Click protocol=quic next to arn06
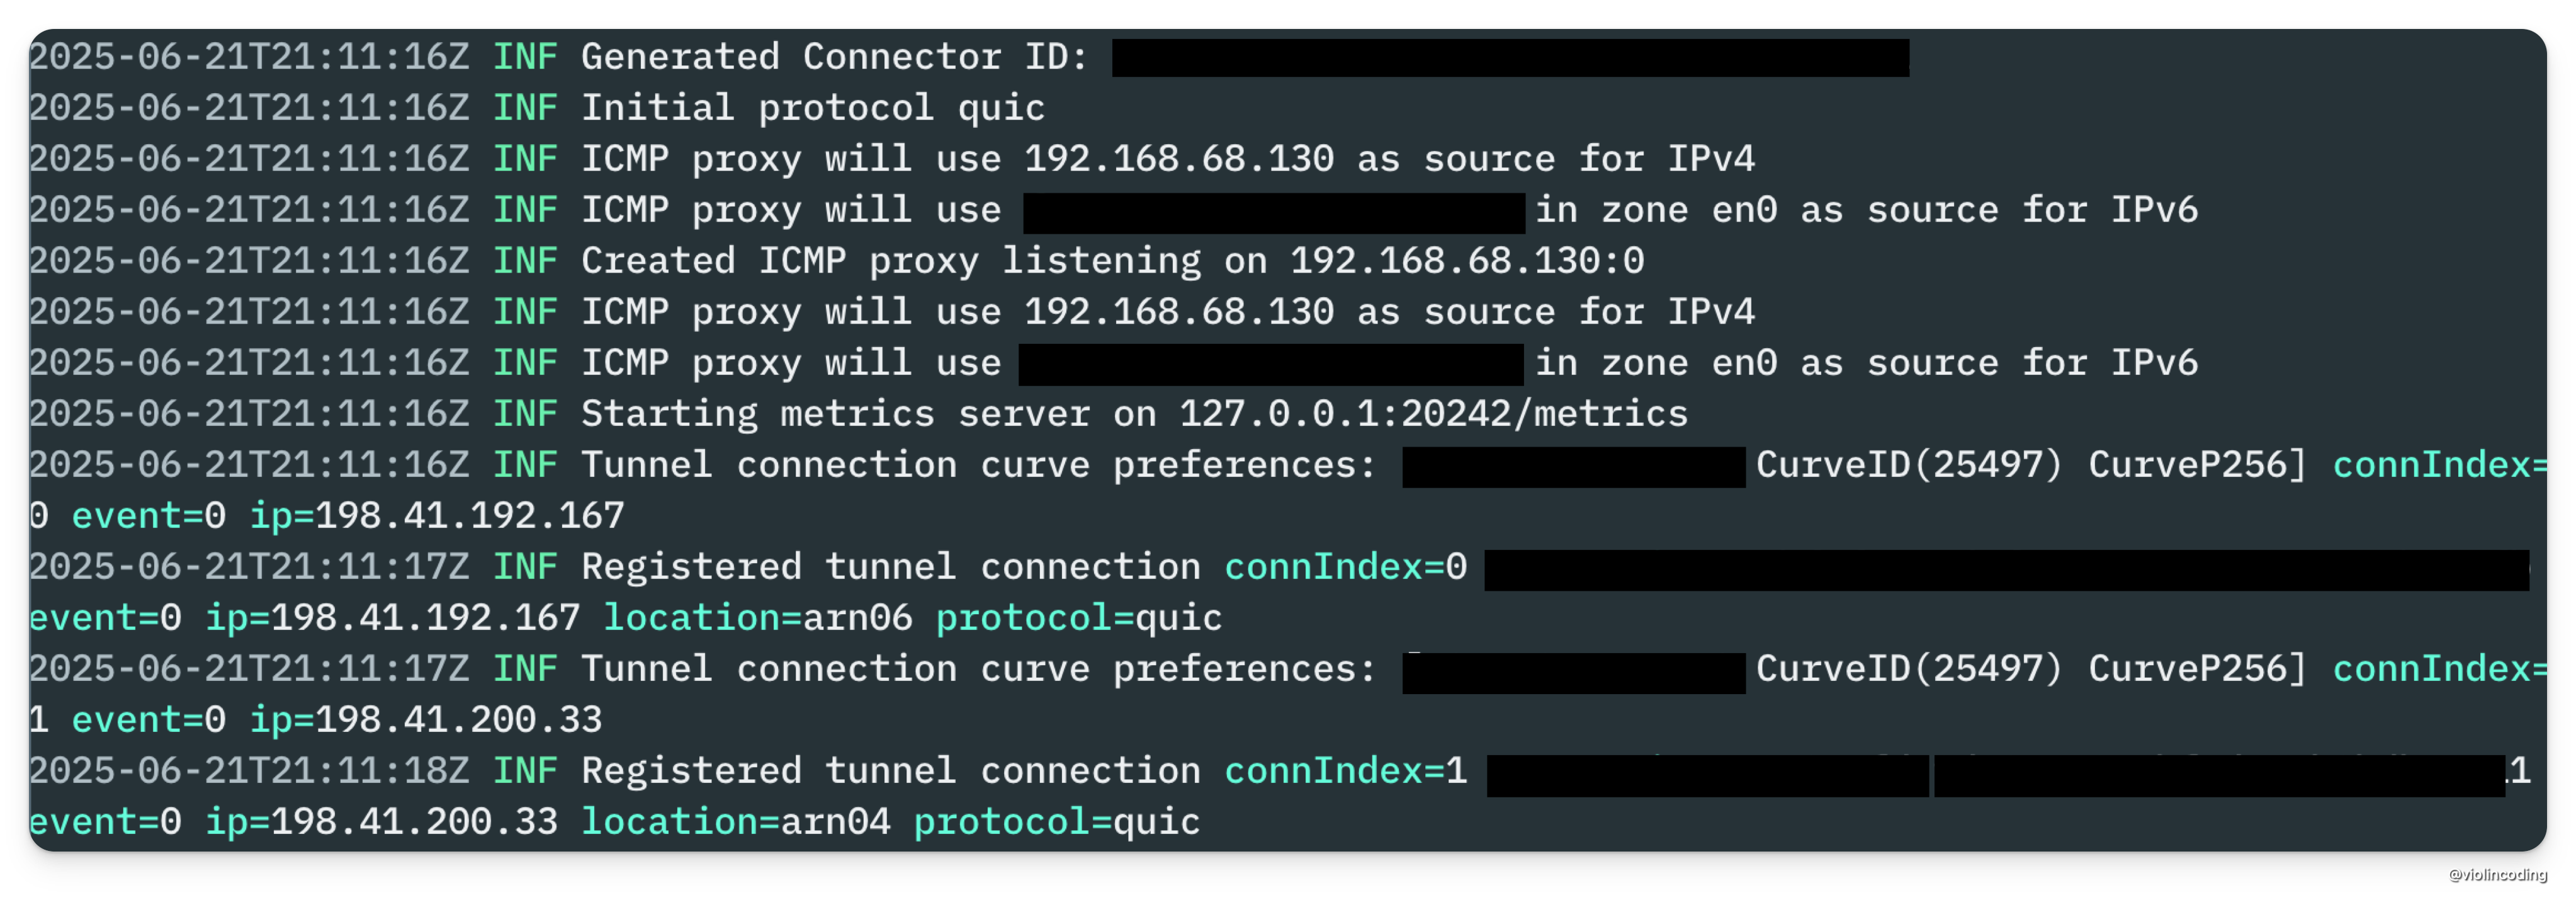2576x912 pixels. (1078, 618)
